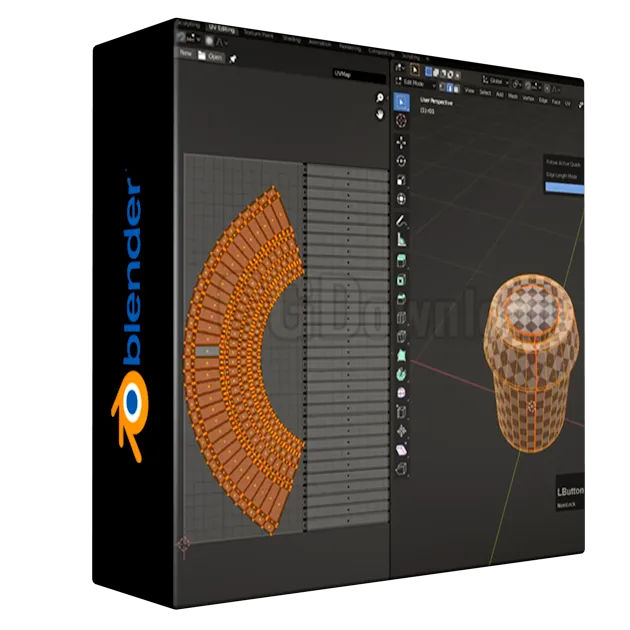The width and height of the screenshot is (630, 630).
Task: Select the Annotate pencil tool
Action: pyautogui.click(x=401, y=221)
